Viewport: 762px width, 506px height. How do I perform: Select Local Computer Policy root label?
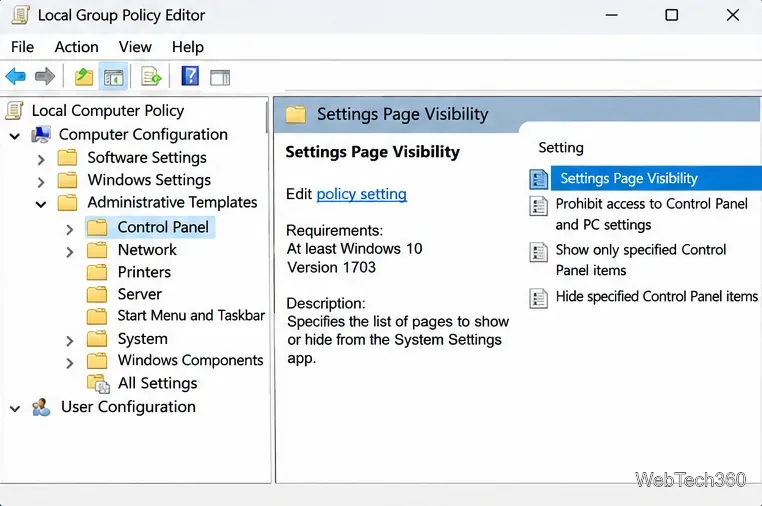pyautogui.click(x=107, y=111)
